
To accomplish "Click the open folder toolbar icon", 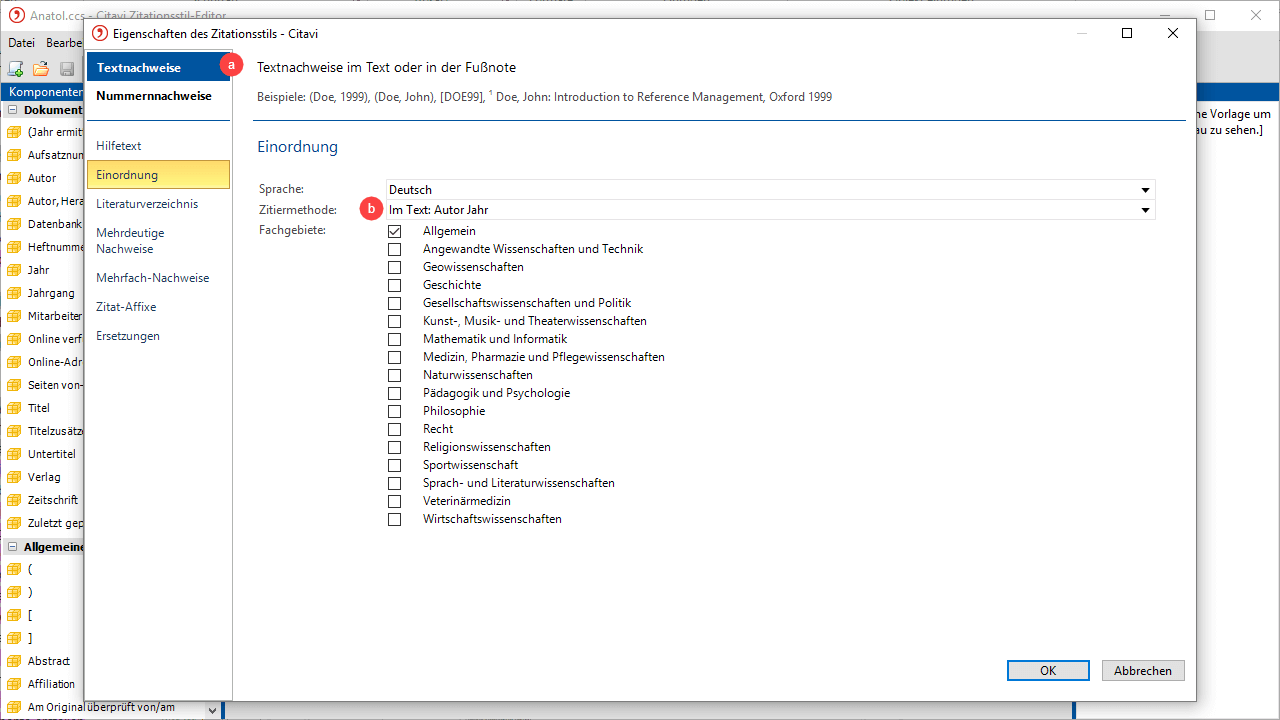I will pyautogui.click(x=41, y=69).
